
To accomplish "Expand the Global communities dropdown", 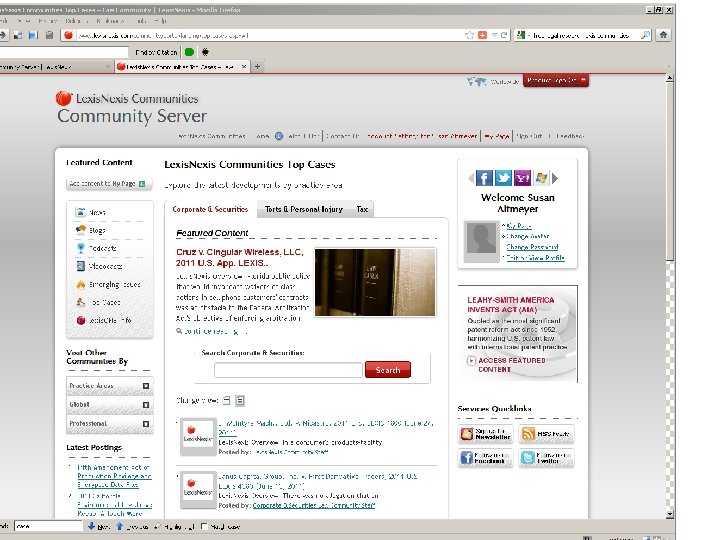I will [x=110, y=405].
